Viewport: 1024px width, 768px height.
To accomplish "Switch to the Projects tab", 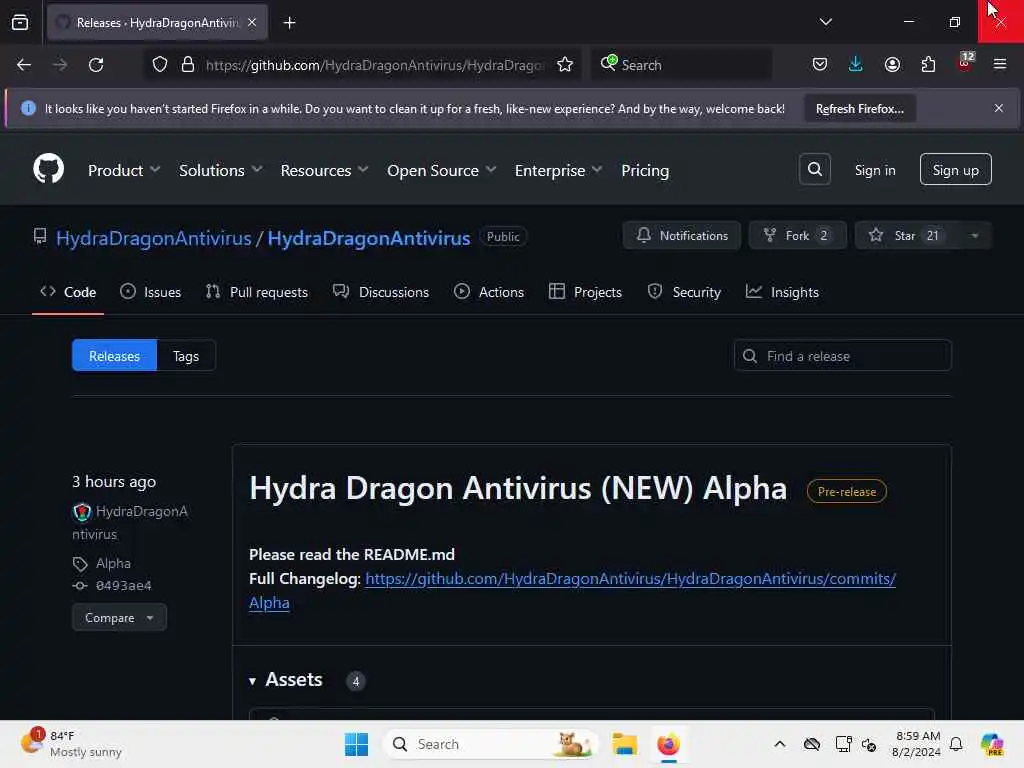I will coord(585,292).
